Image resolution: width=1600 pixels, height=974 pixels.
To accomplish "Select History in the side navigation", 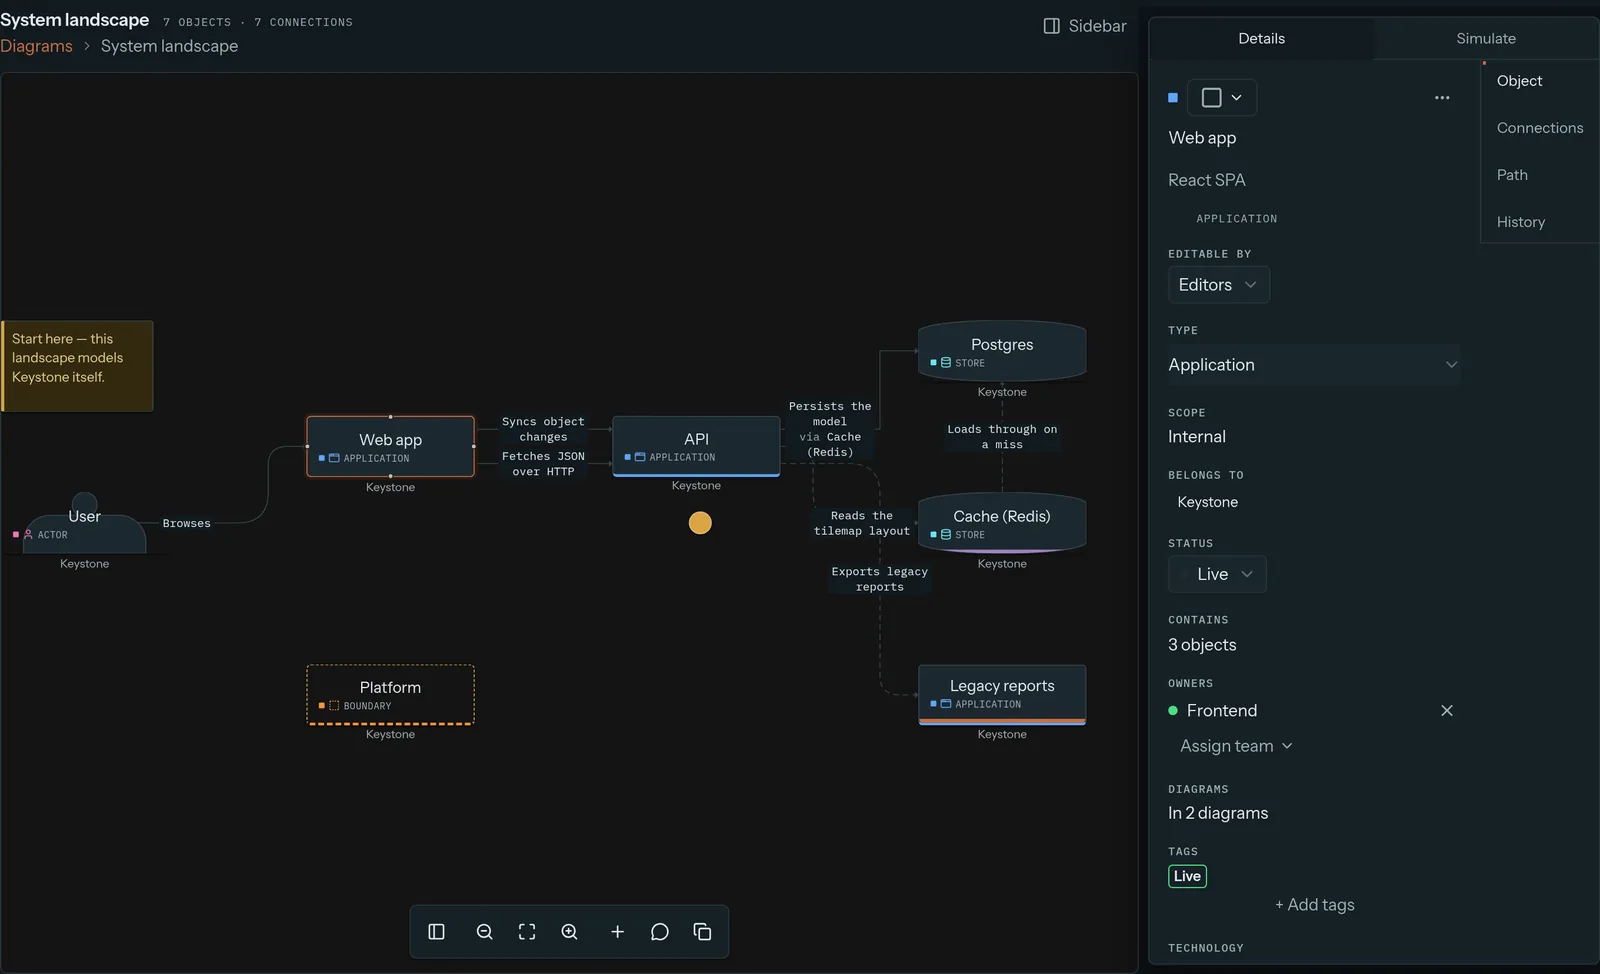I will point(1521,222).
